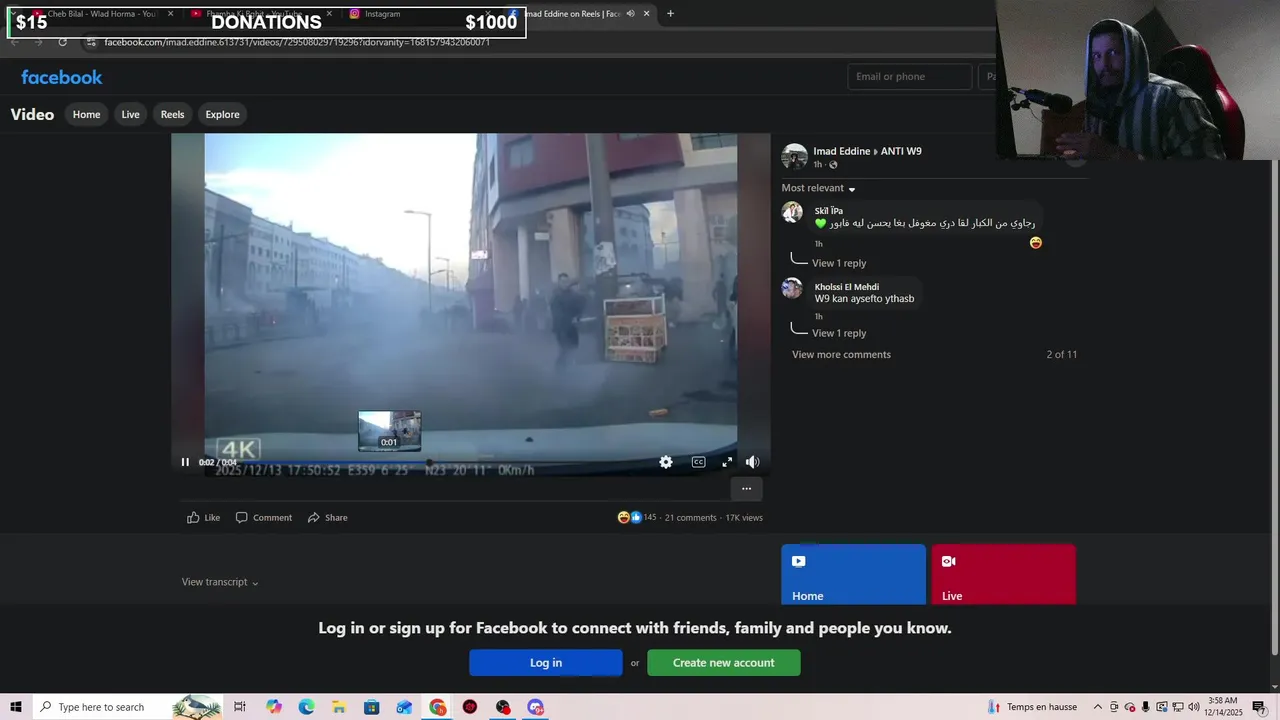Screen dimensions: 1280x720
Task: Click the Chrome taskbar icon
Action: [438, 707]
